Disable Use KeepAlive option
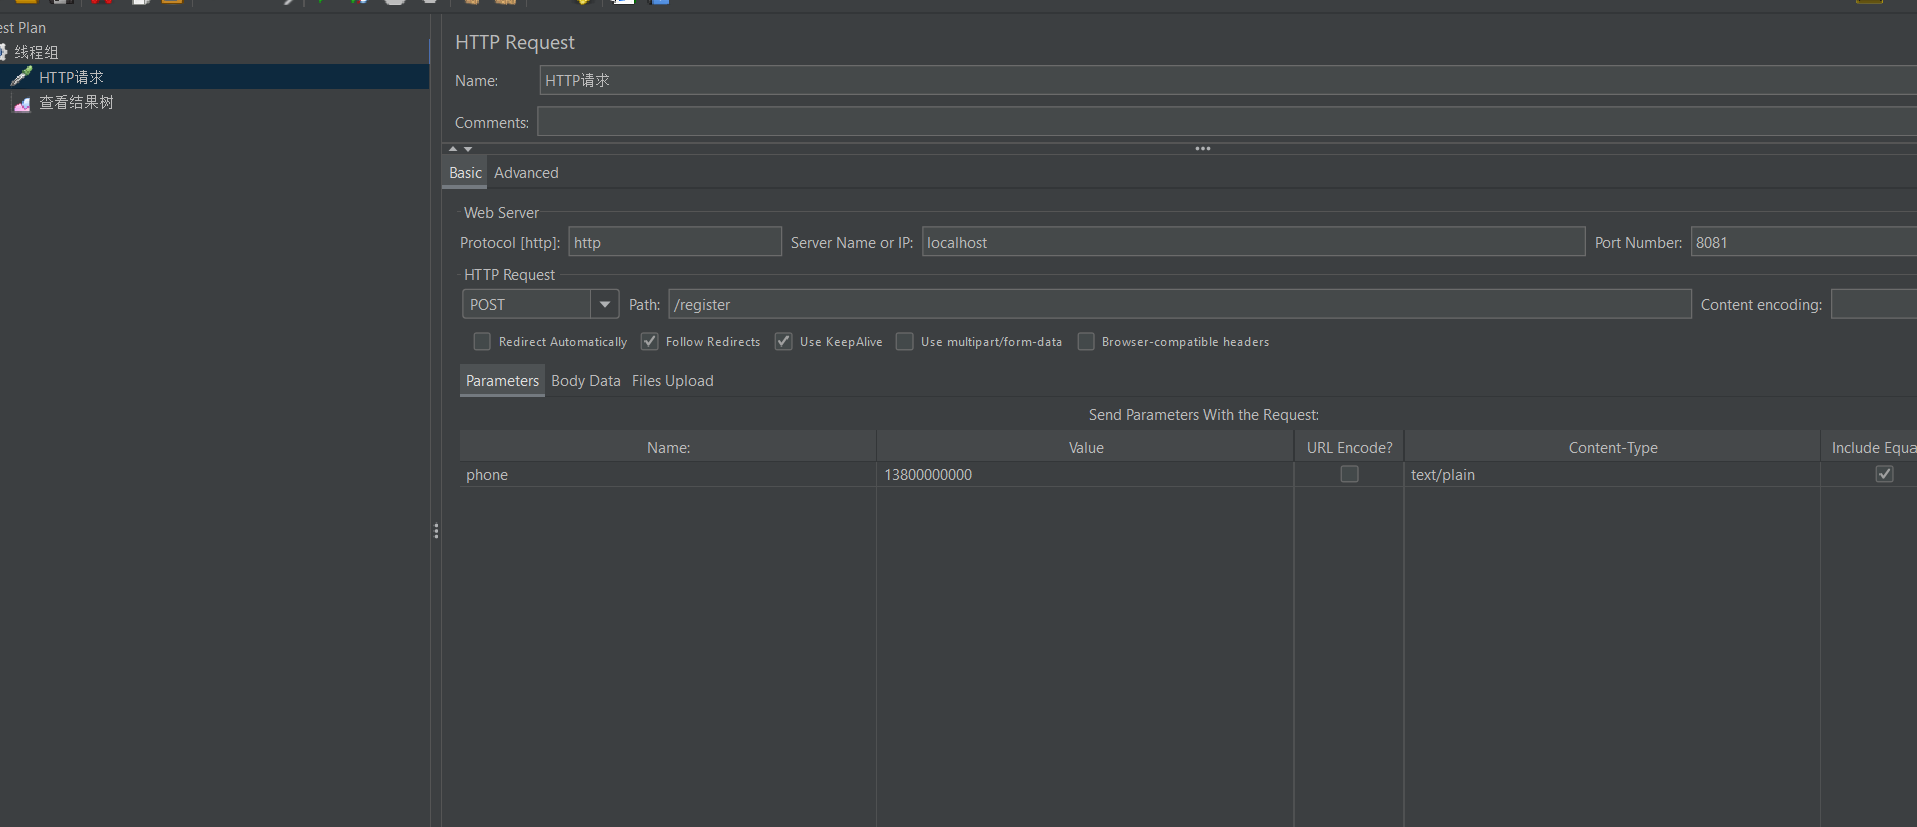The image size is (1917, 827). tap(784, 342)
